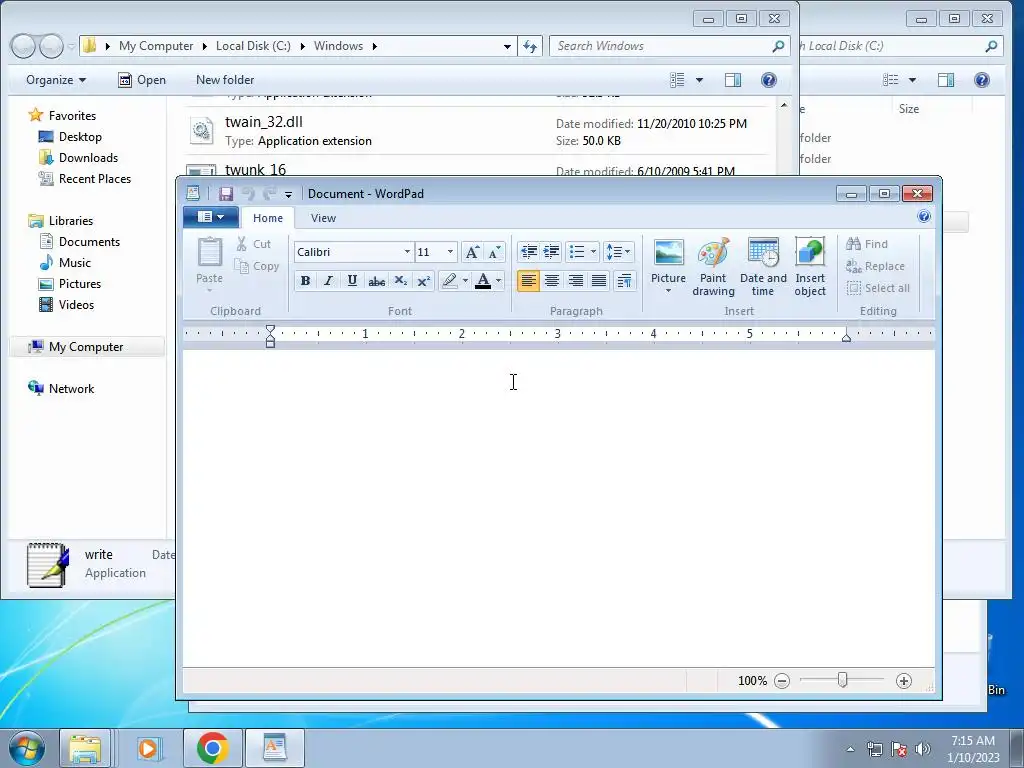This screenshot has height=768, width=1024.
Task: Click Copy in the Clipboard group
Action: tap(257, 266)
